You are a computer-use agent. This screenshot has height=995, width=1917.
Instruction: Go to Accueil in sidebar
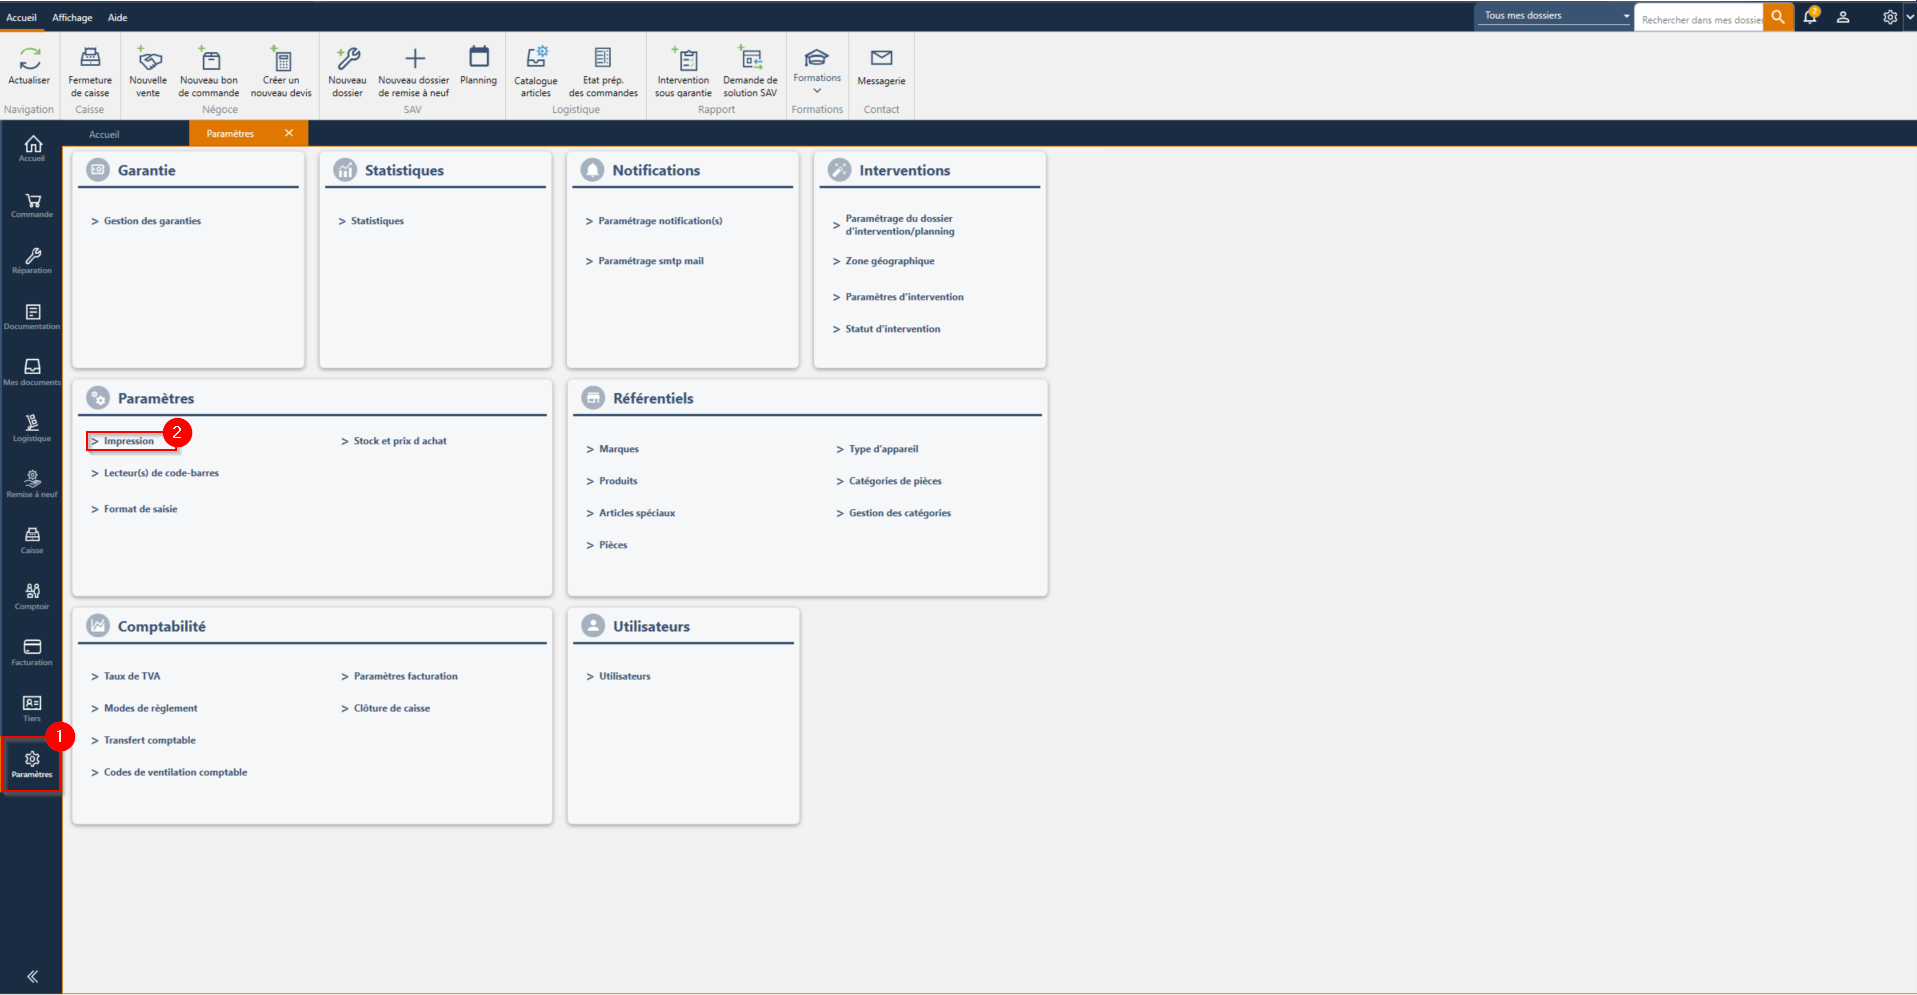pos(32,148)
